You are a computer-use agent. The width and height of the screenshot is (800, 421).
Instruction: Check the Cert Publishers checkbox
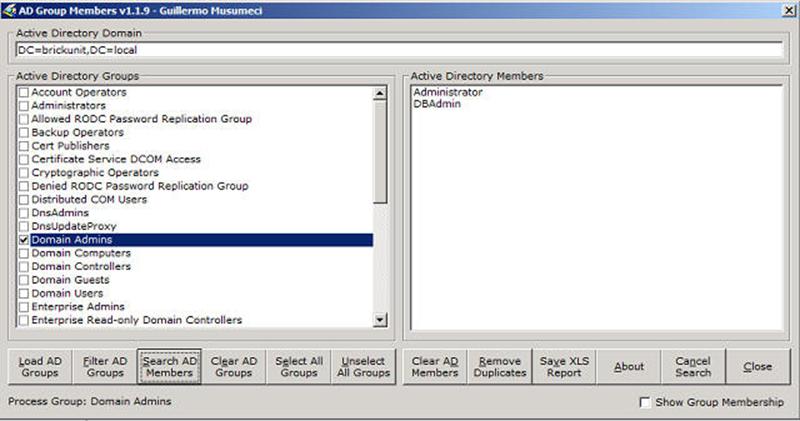23,146
